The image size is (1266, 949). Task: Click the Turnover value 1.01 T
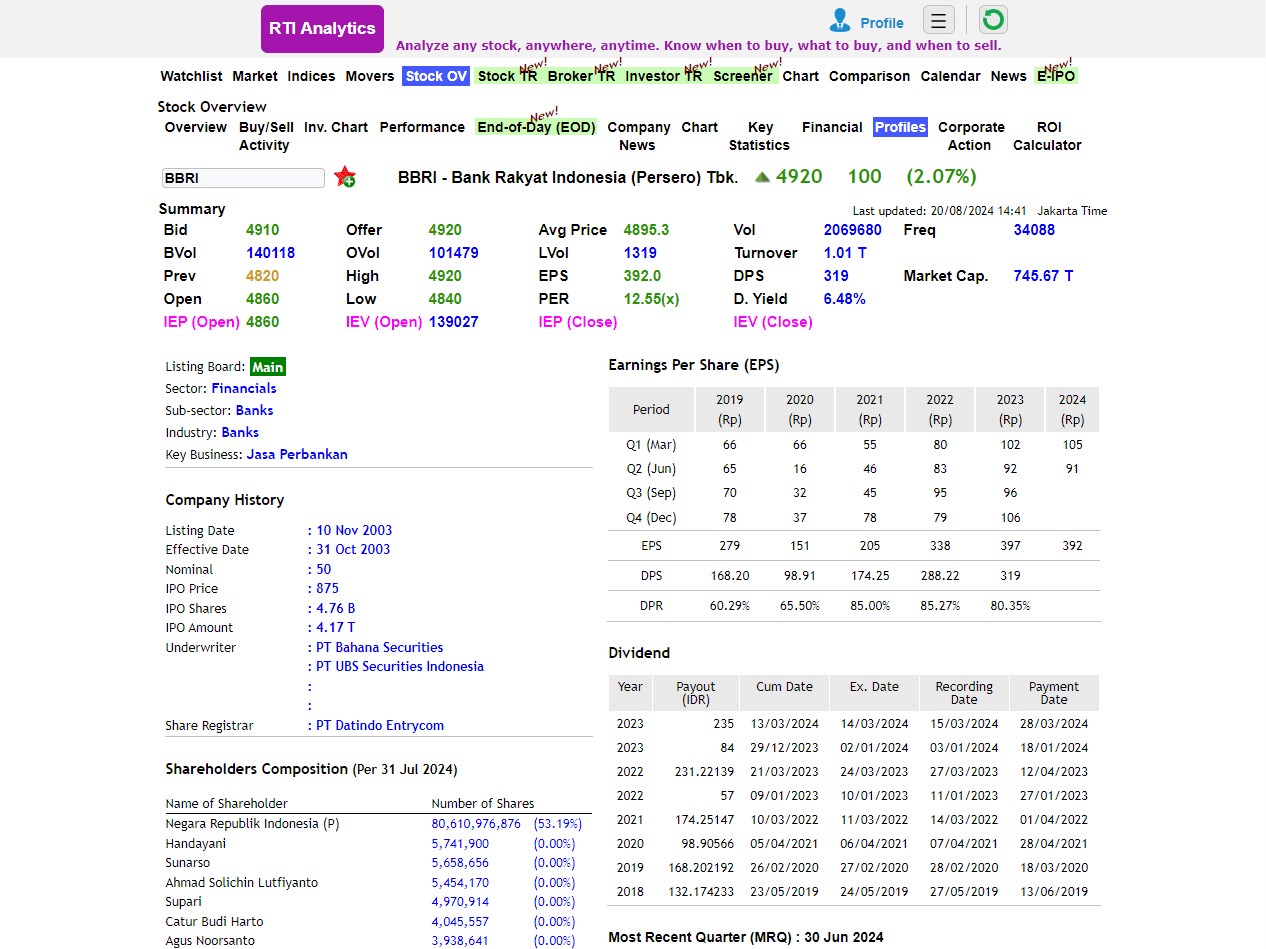tap(845, 253)
